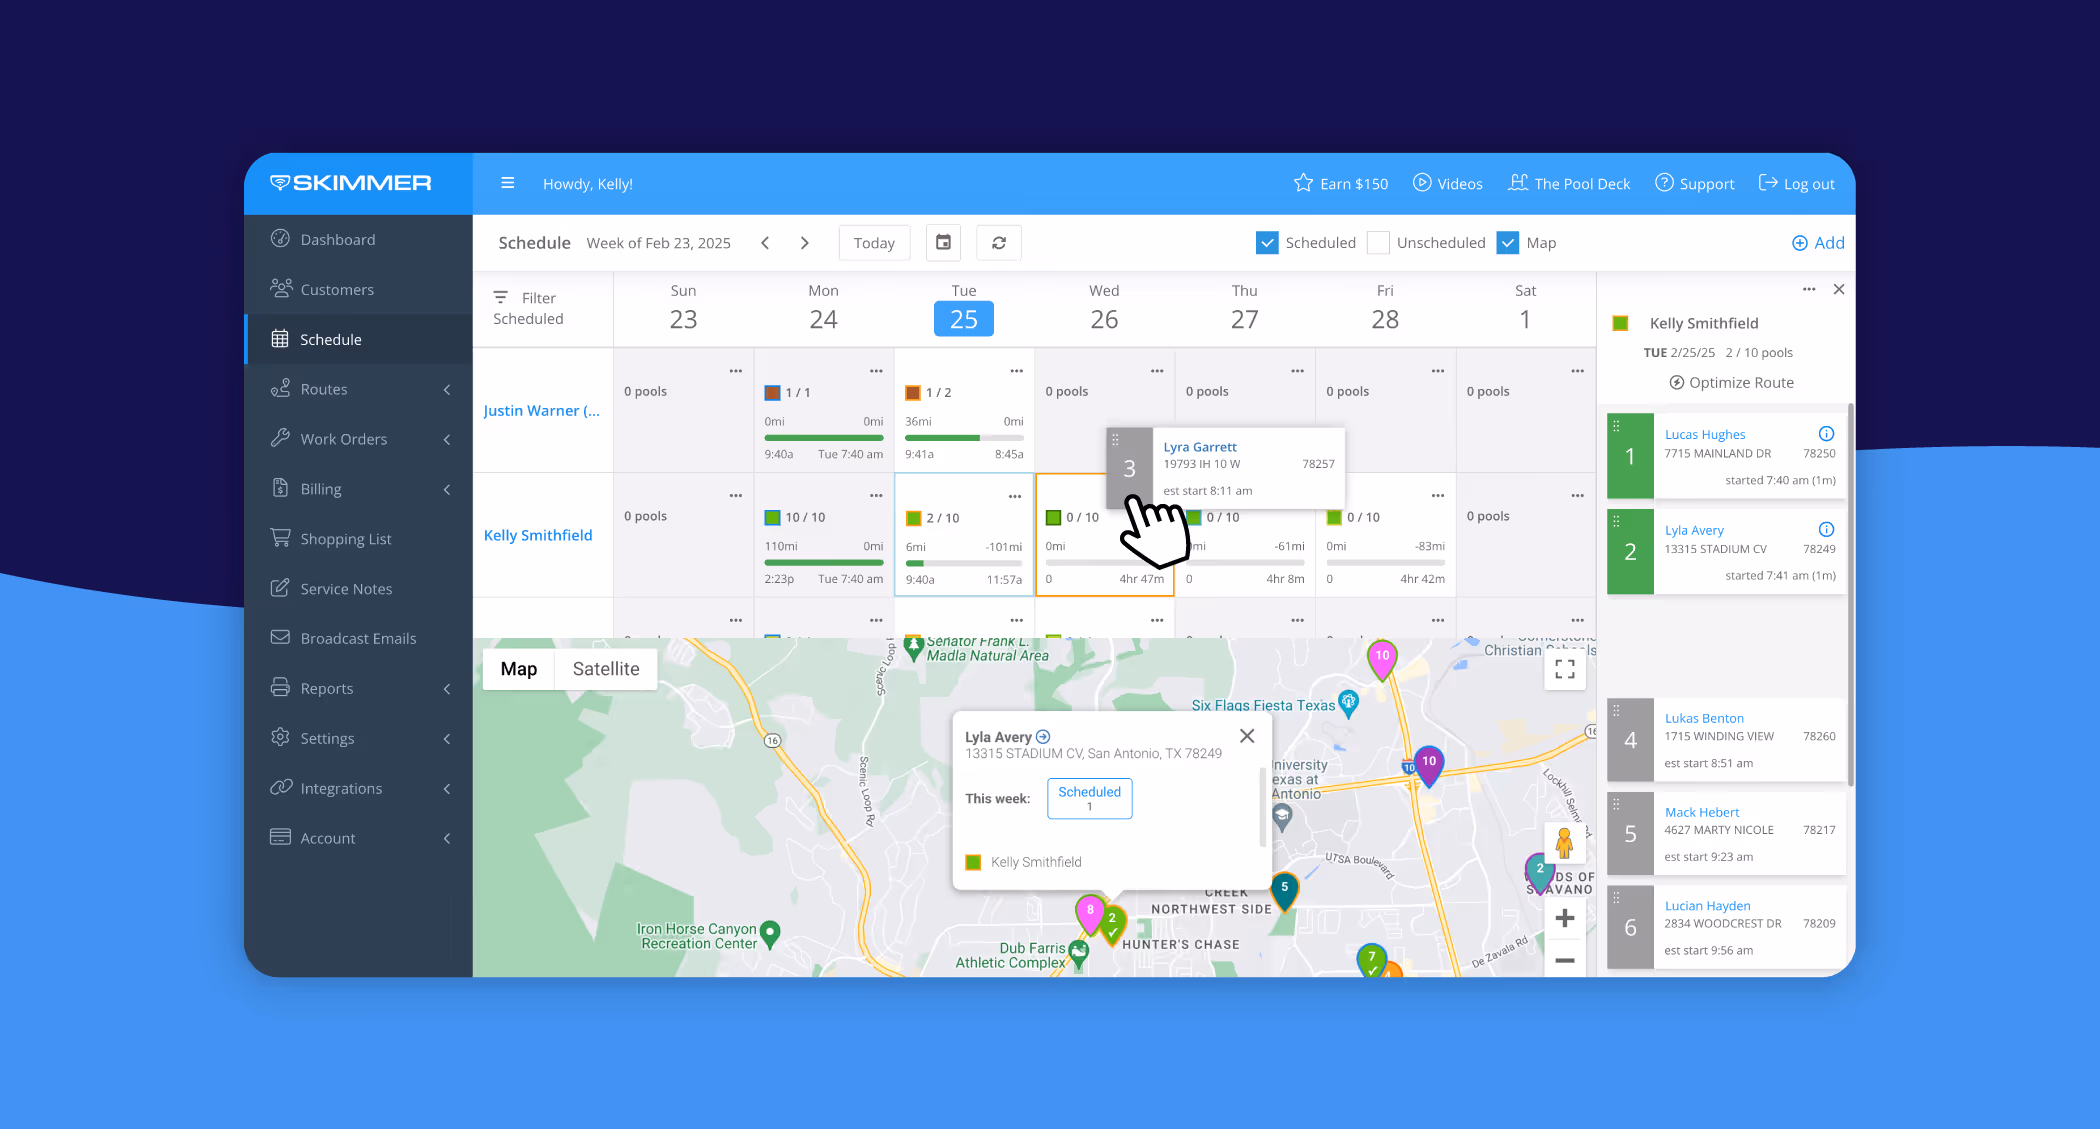Switch to Map view tab
Screen dimensions: 2100x1129
click(519, 669)
